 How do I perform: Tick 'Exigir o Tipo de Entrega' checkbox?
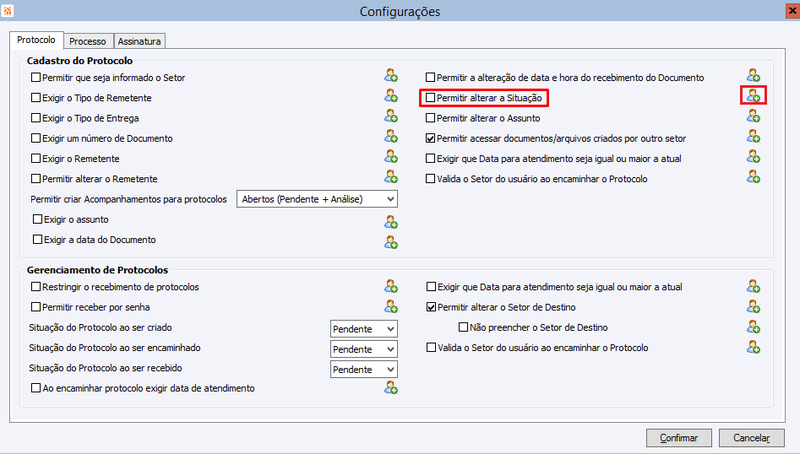coord(36,118)
